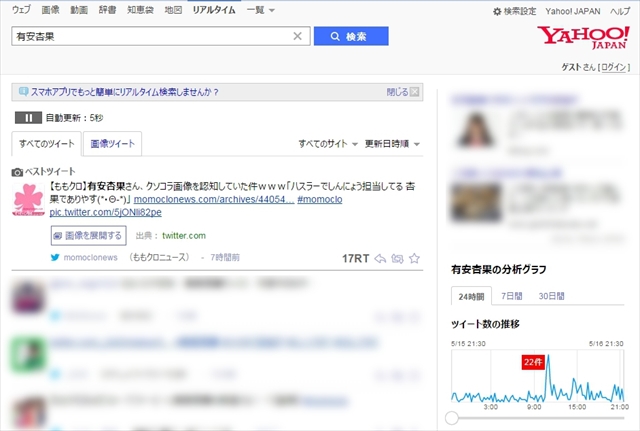Click the Yahoo! JAPAN logo
The height and width of the screenshot is (431, 640).
click(584, 38)
